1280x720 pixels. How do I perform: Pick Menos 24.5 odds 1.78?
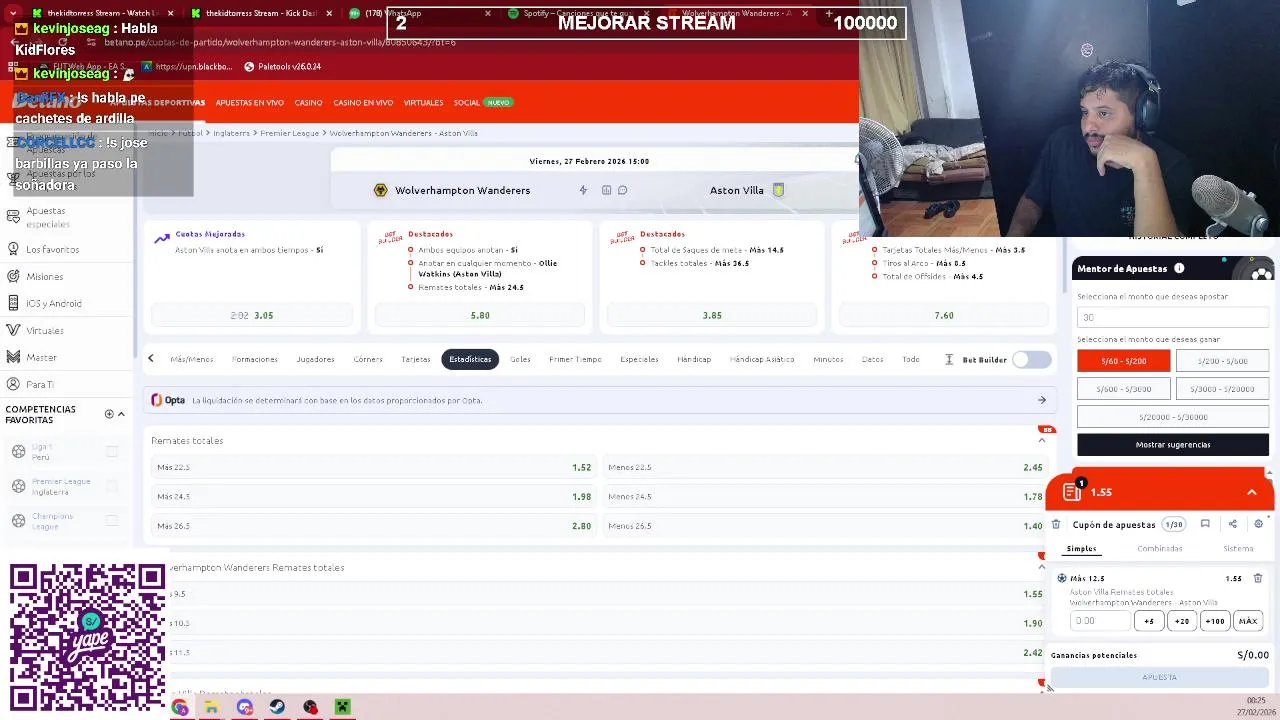(x=825, y=496)
